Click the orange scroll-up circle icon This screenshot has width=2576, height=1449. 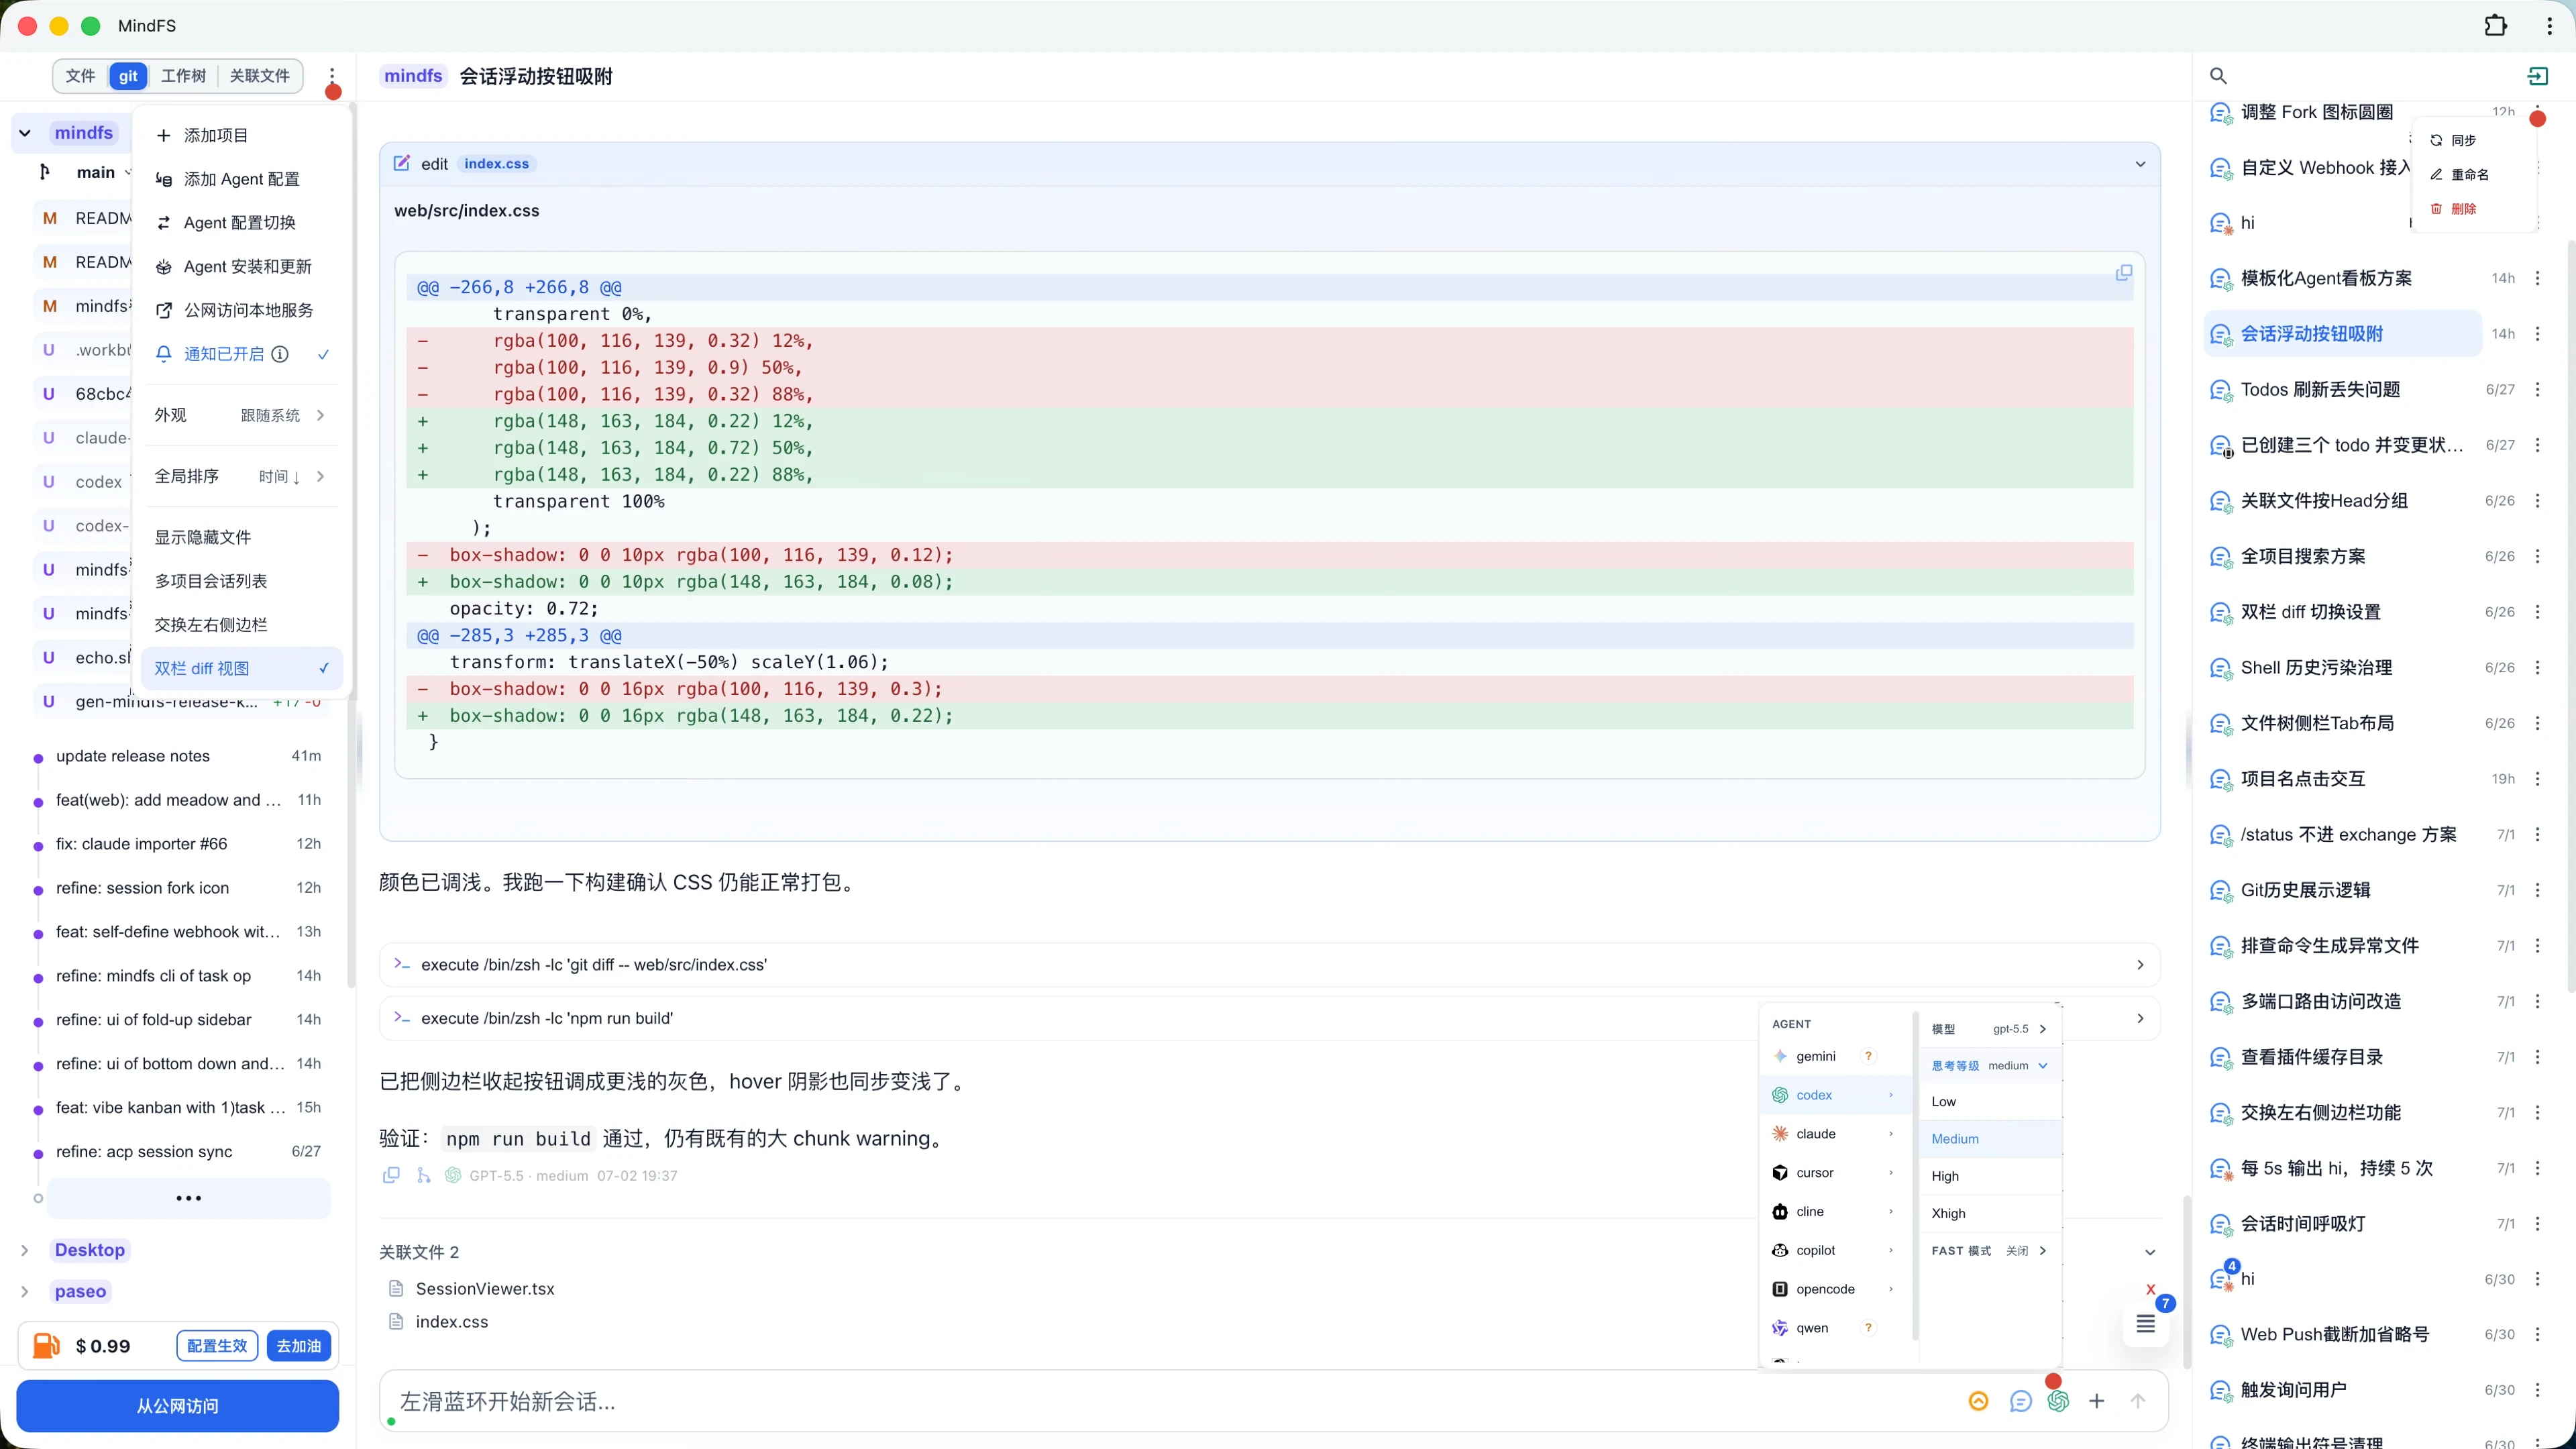[x=1978, y=1401]
